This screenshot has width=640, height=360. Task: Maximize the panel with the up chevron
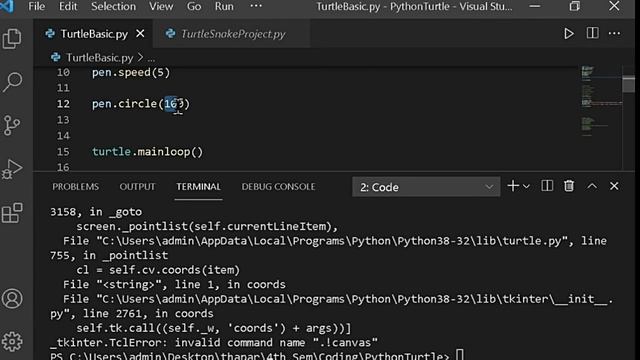[x=592, y=186]
